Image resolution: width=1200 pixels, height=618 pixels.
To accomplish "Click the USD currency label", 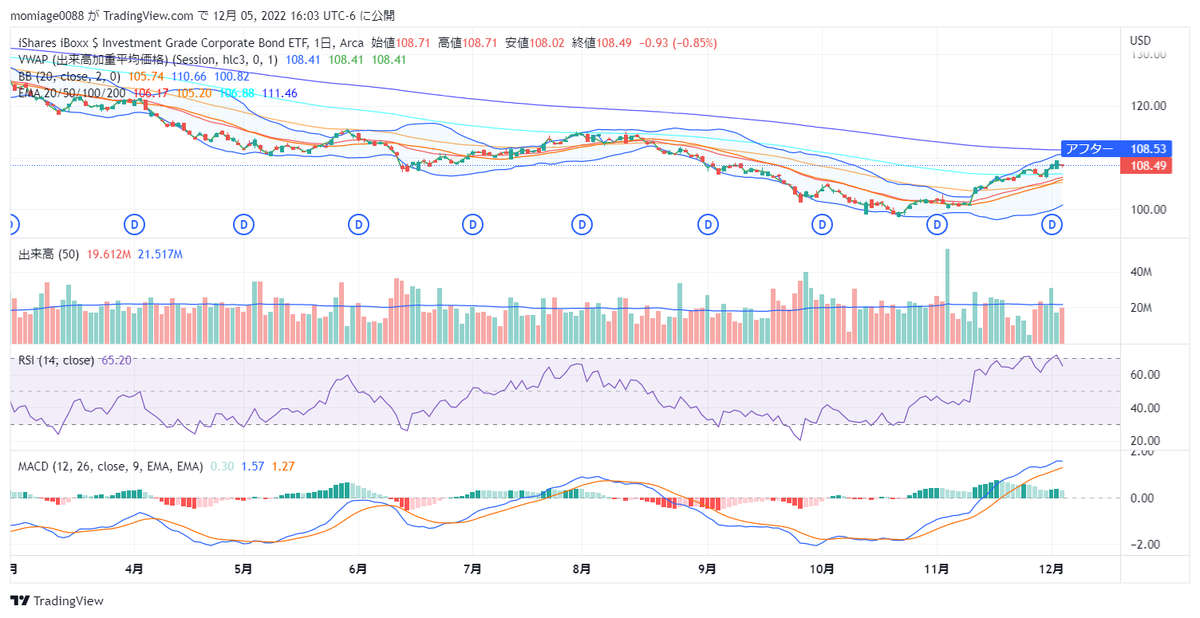I will 1141,41.
